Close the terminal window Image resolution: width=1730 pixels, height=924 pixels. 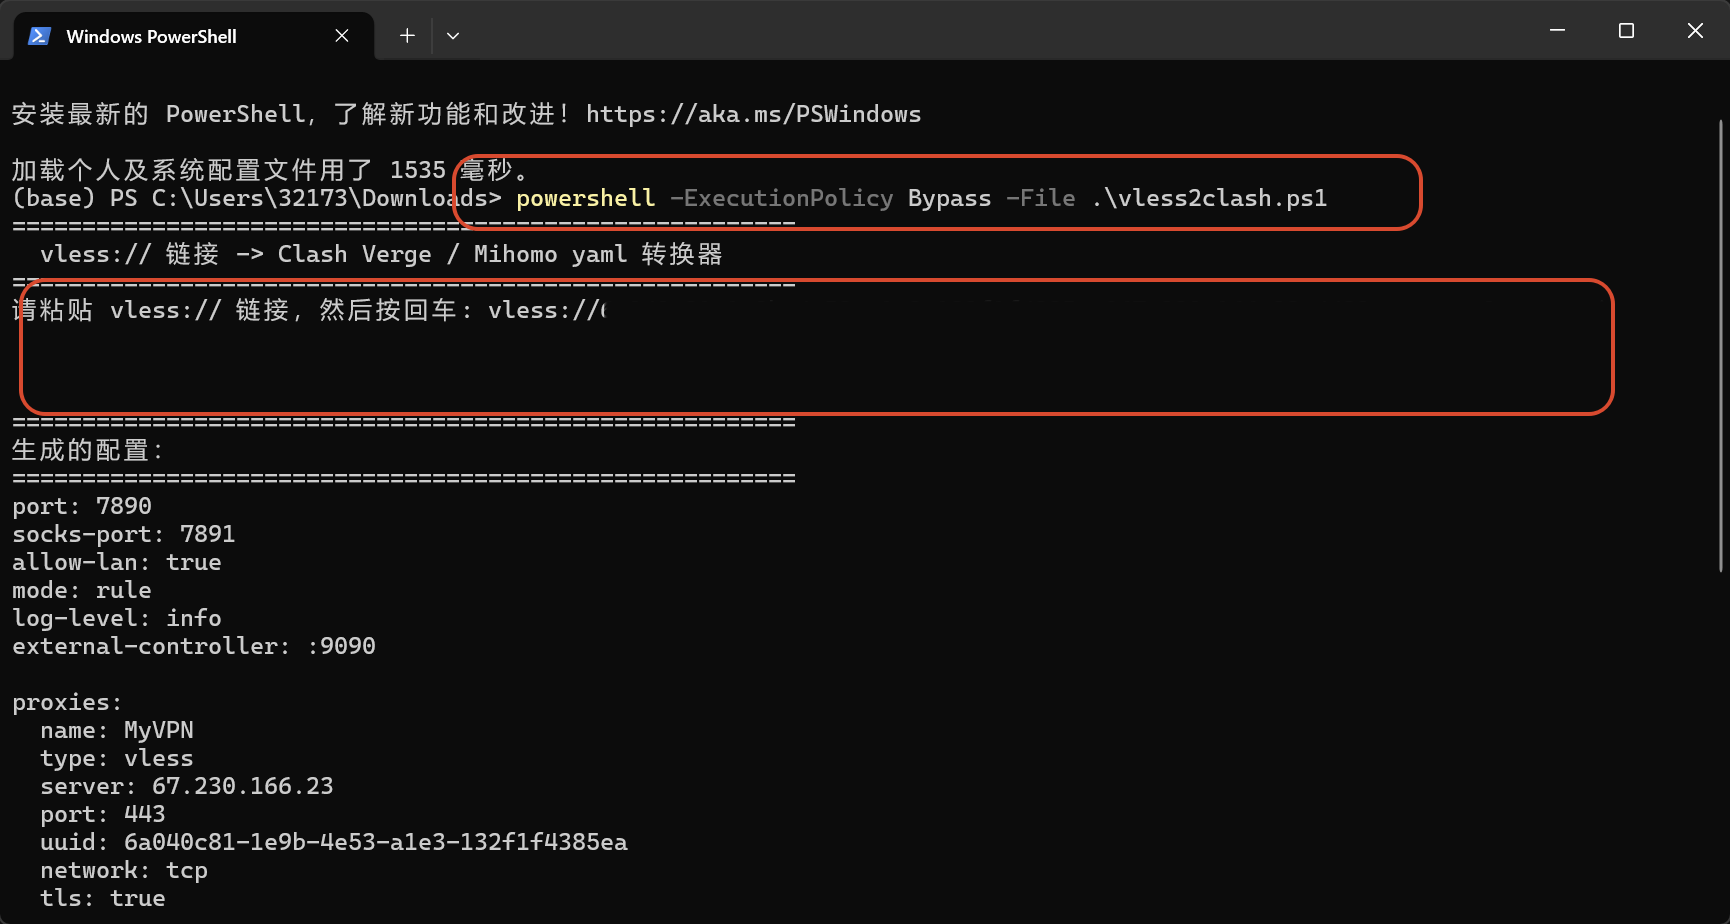[1695, 31]
